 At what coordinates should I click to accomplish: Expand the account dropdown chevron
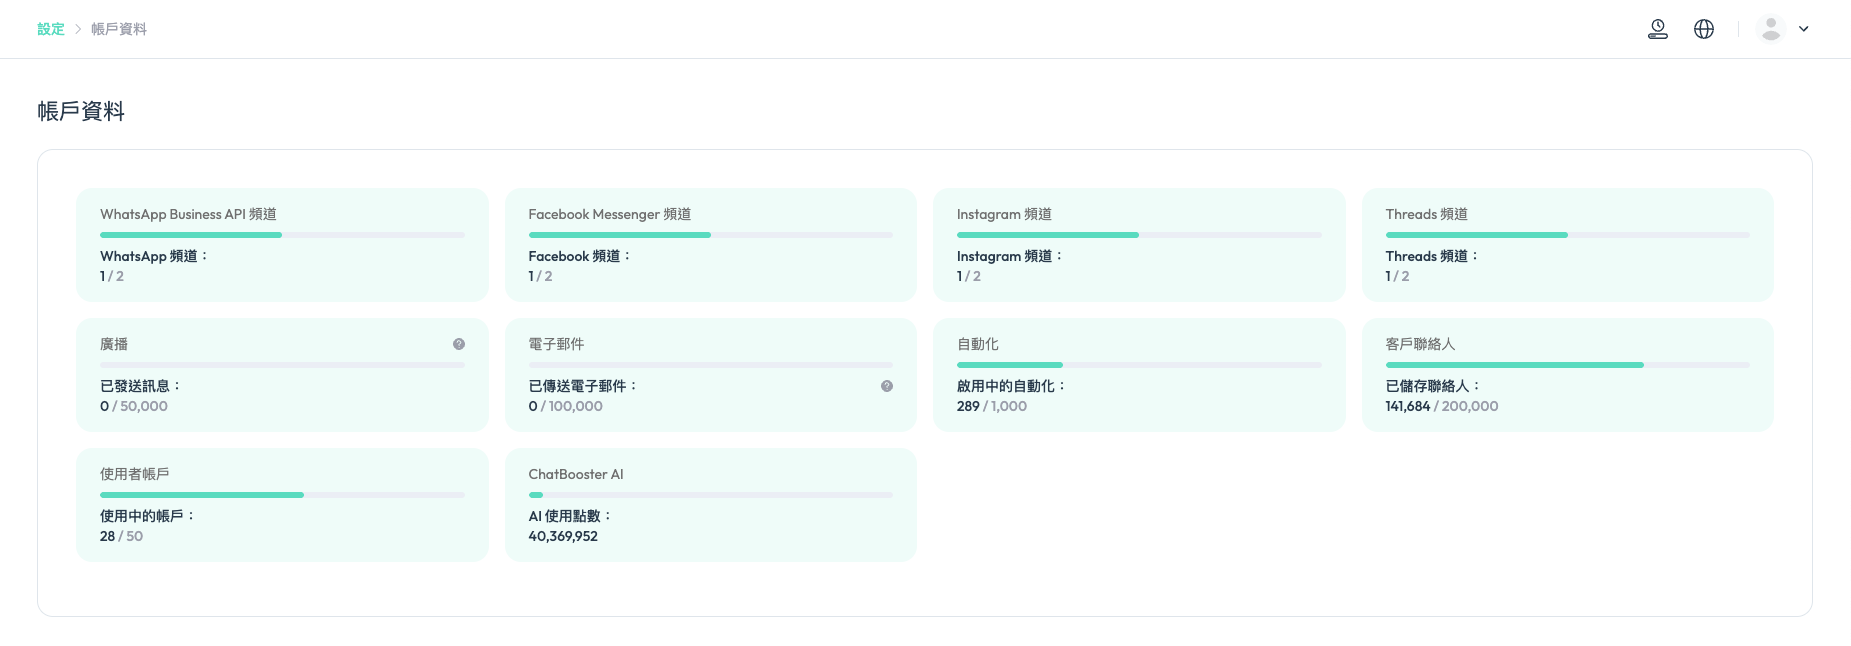click(x=1804, y=29)
